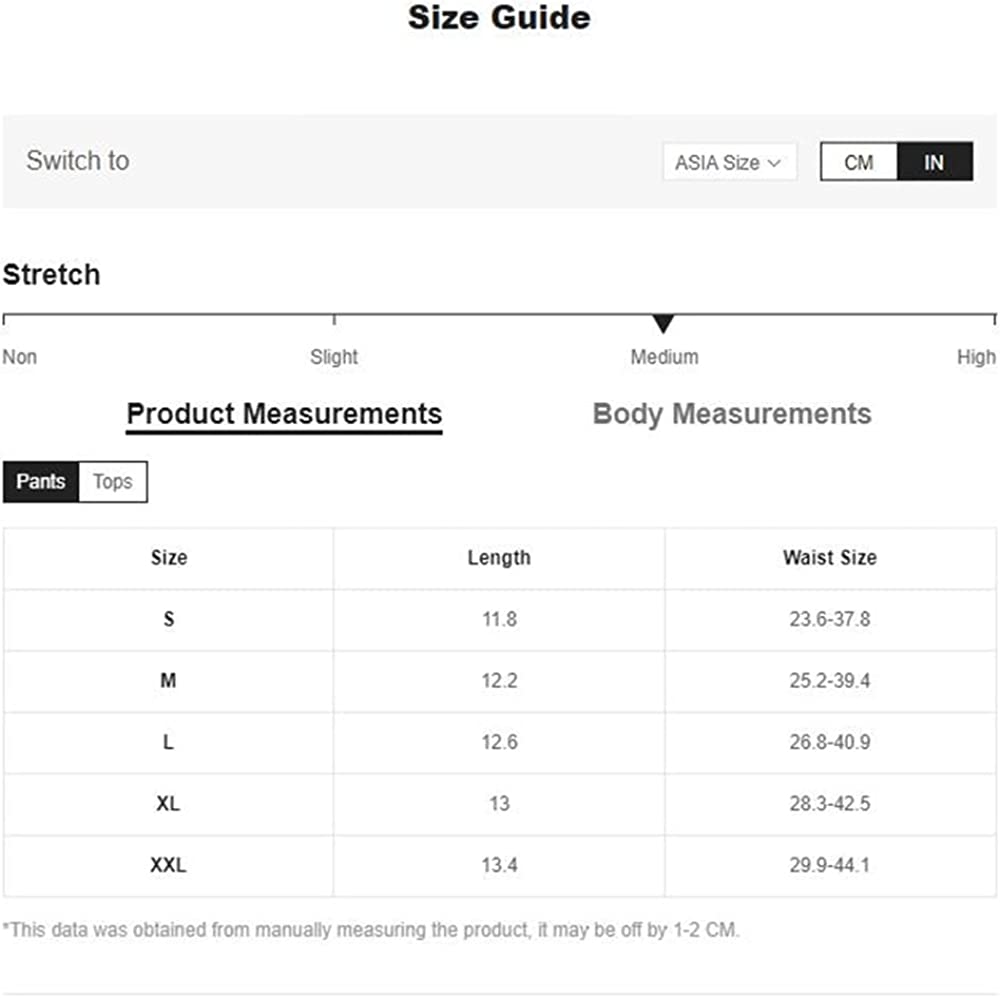Switch units to IN
Screen dimensions: 1000x998
click(x=934, y=162)
